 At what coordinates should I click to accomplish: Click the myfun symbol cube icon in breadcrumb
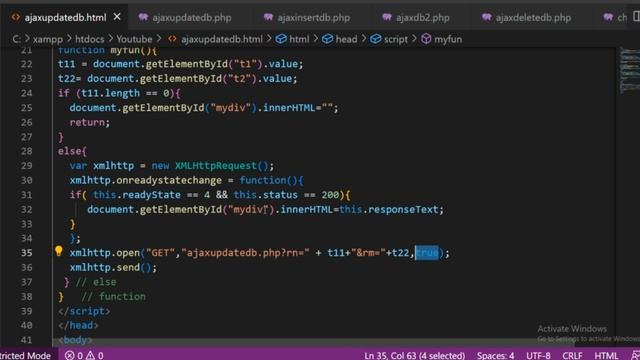[426, 39]
